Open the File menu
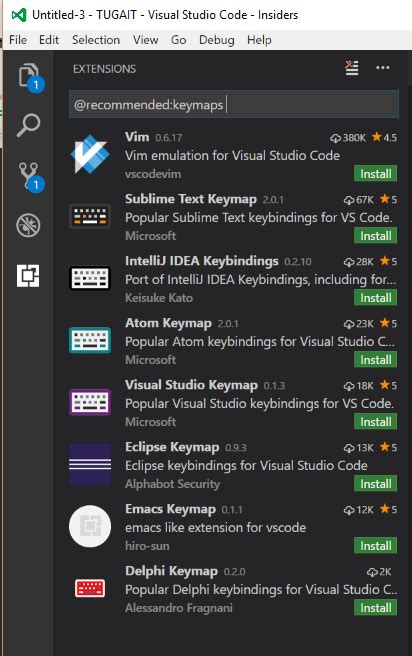Screen dimensions: 412x656 [18, 40]
